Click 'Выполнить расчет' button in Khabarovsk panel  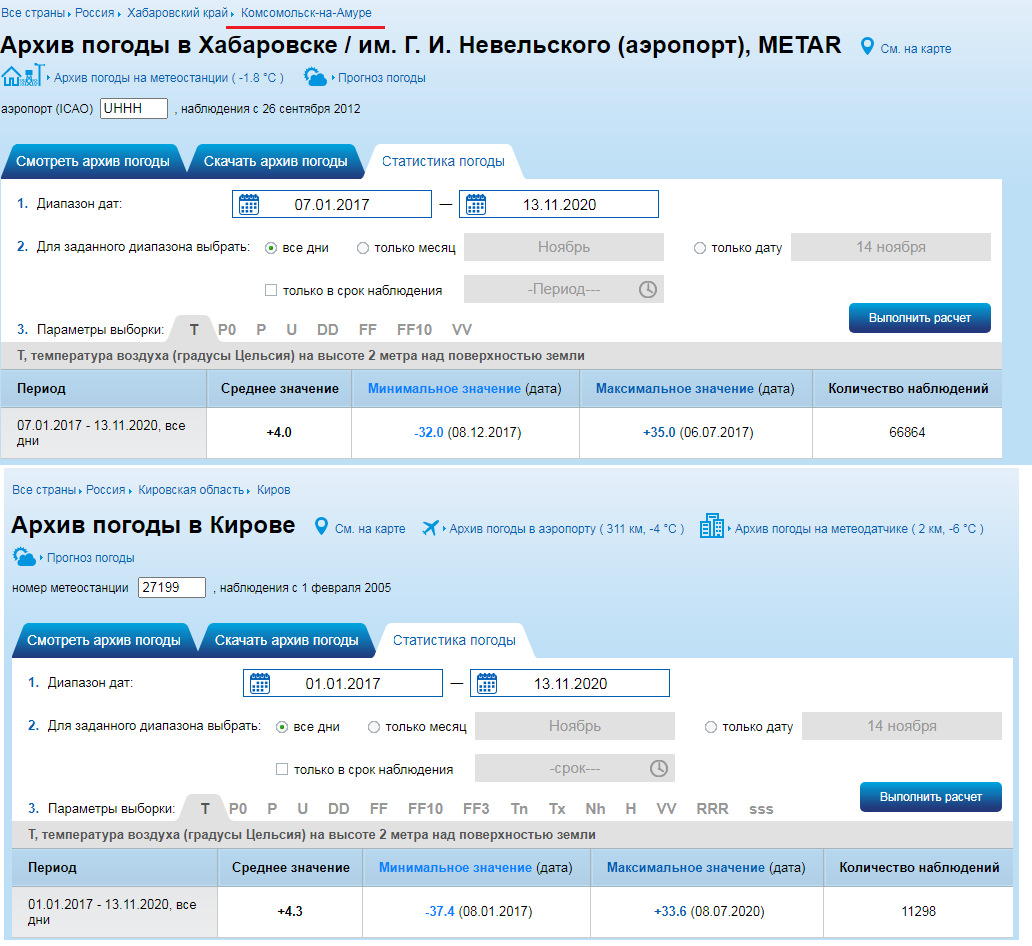tap(919, 318)
